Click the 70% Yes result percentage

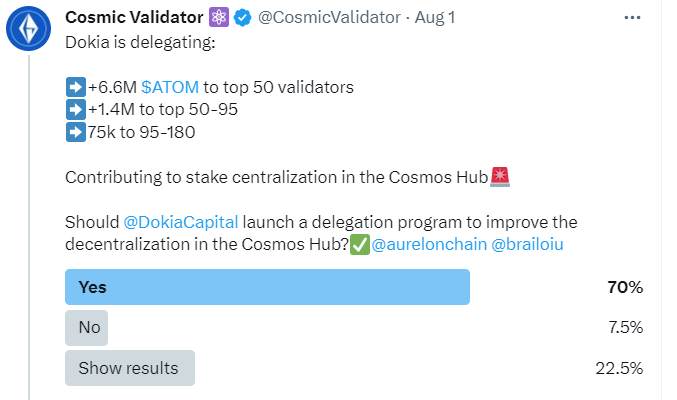coord(624,288)
